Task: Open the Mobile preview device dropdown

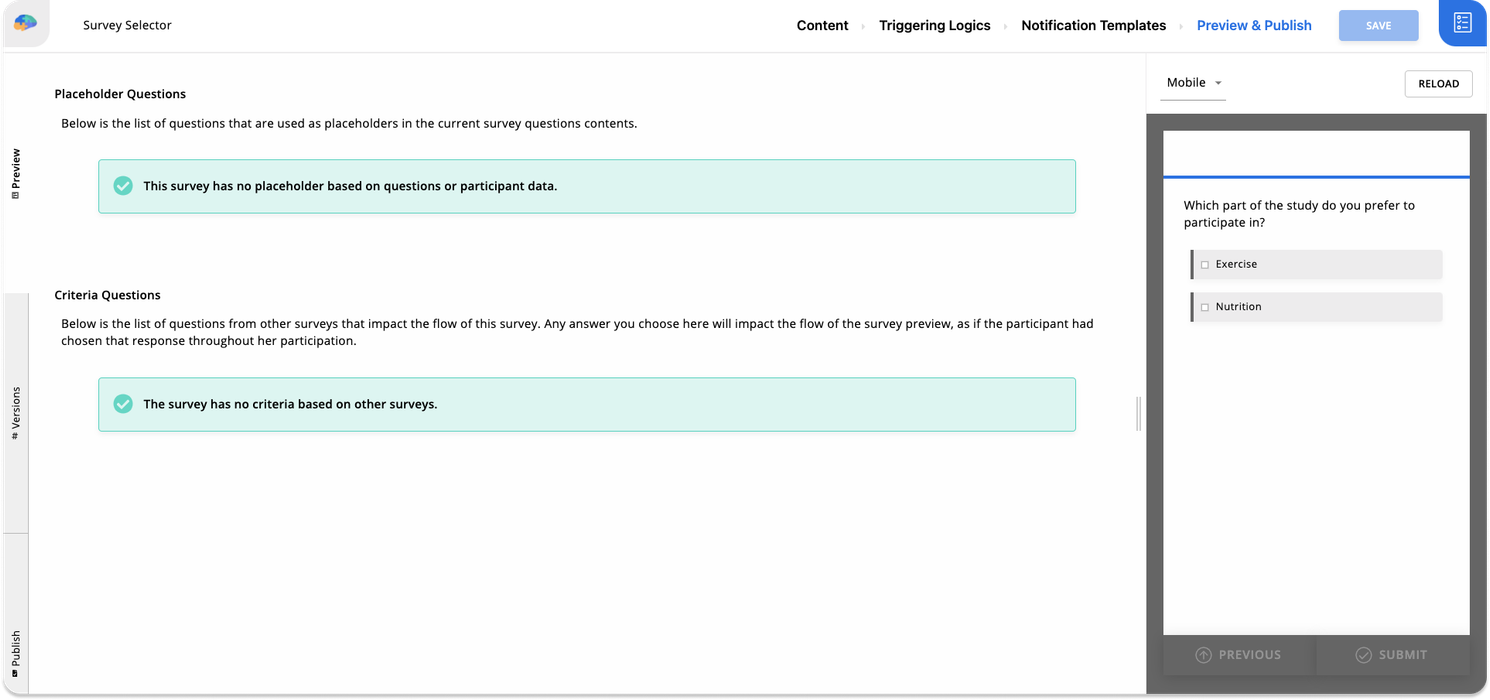Action: coord(1185,83)
